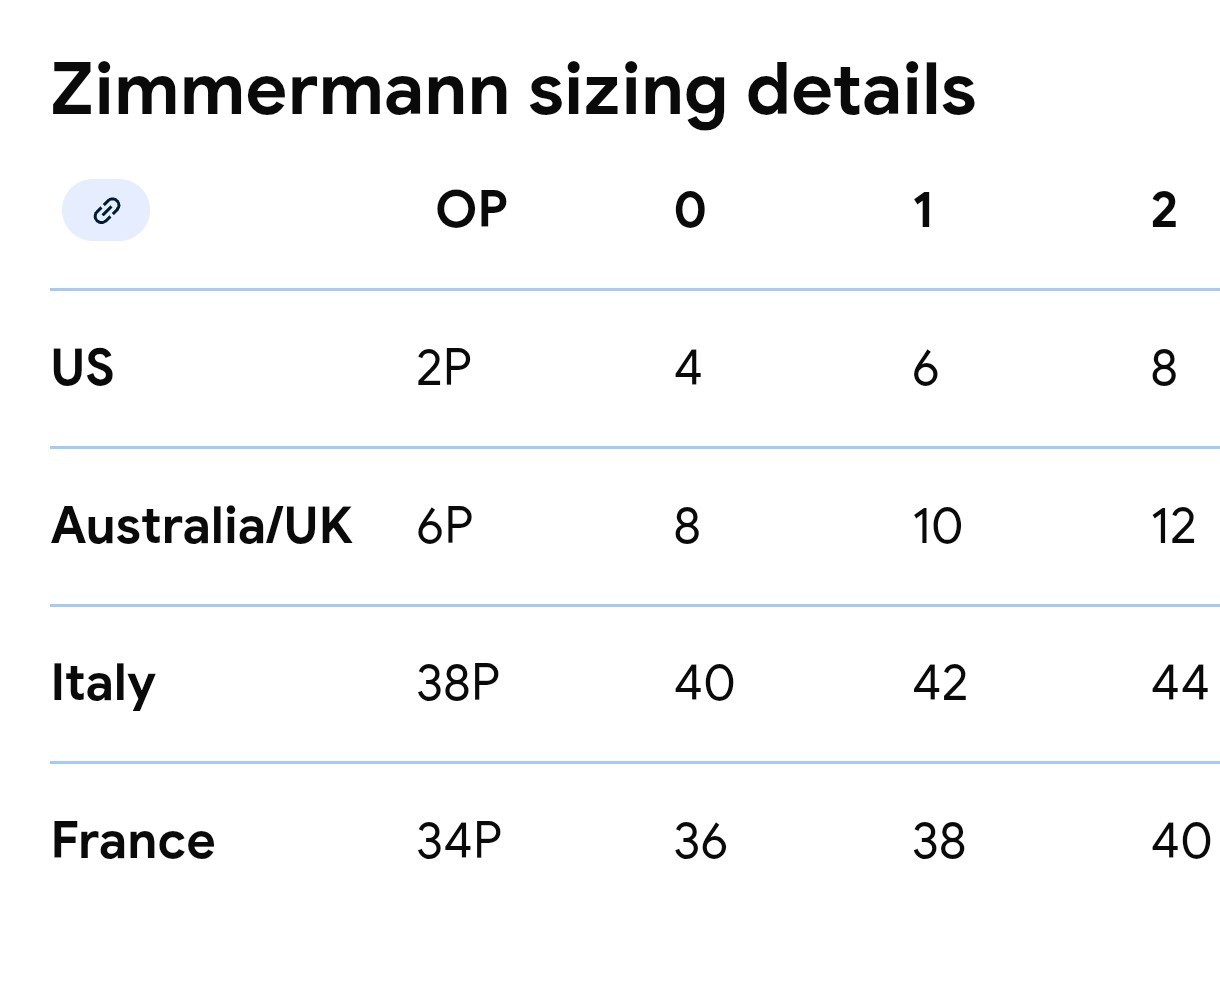Select France size 38 in column 1

click(x=937, y=841)
